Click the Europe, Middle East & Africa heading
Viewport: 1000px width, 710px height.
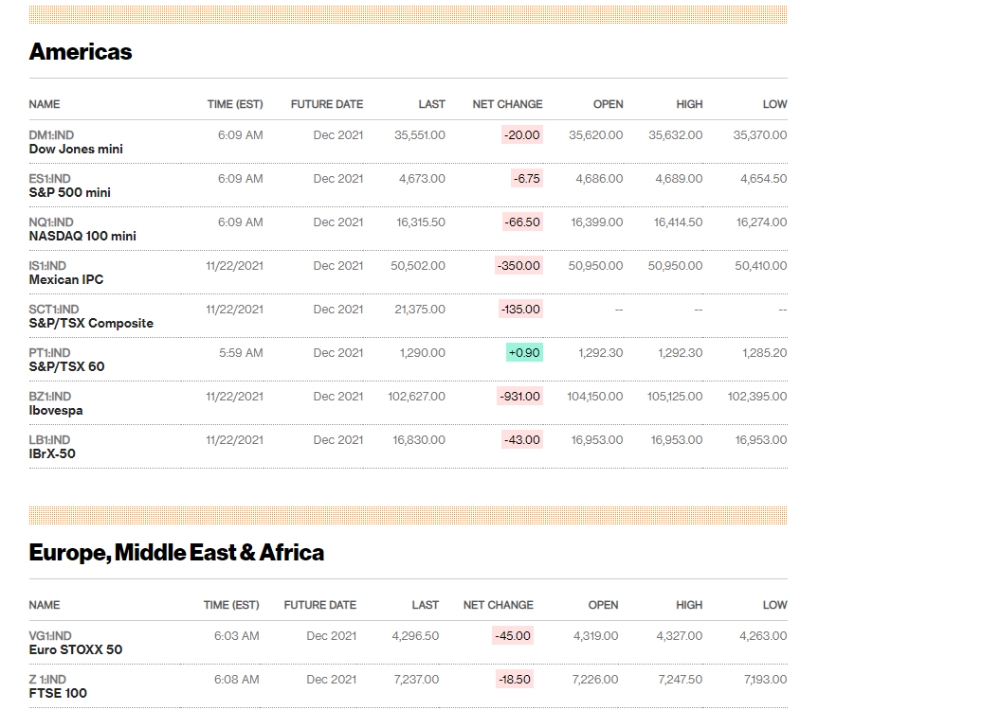tap(177, 552)
